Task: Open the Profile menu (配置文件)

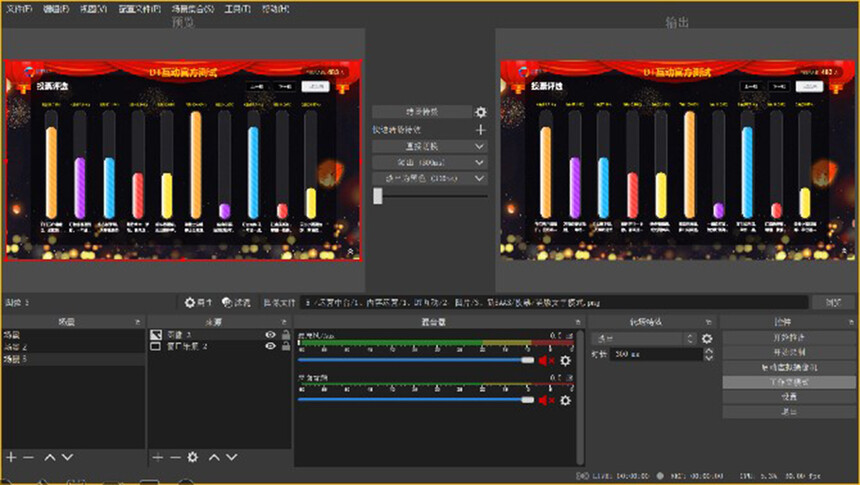Action: click(139, 9)
